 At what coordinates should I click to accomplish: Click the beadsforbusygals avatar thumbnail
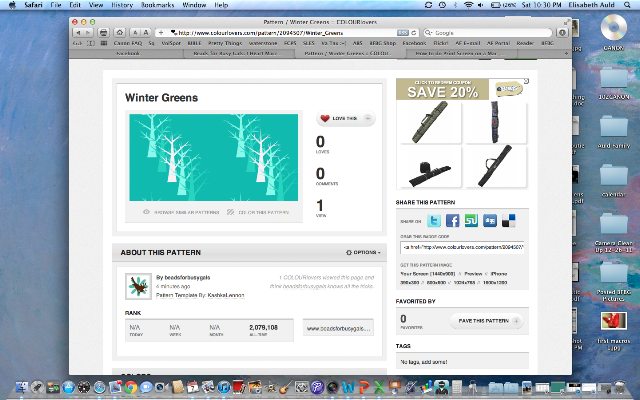click(138, 286)
